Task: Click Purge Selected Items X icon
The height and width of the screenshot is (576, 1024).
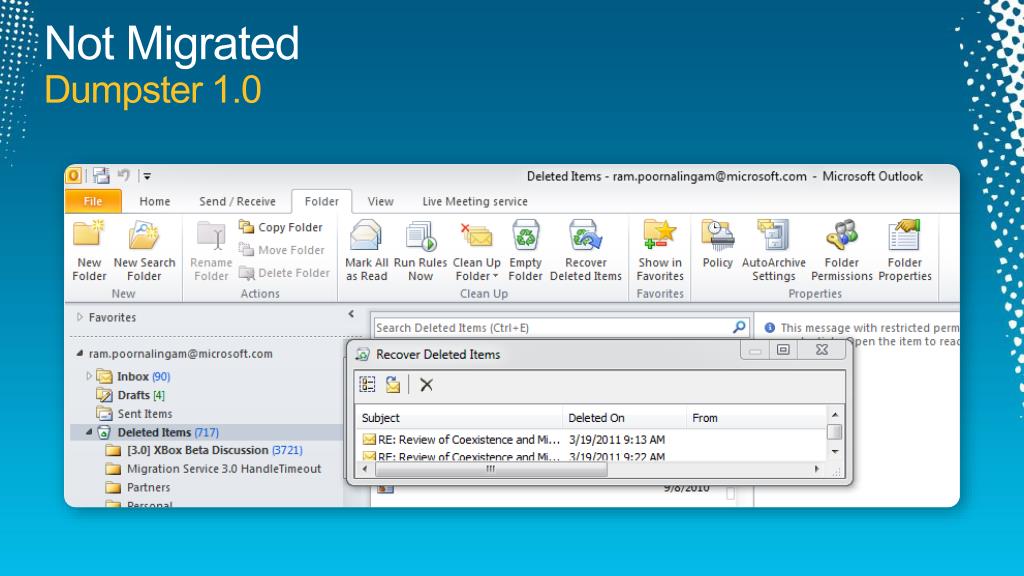Action: click(426, 385)
